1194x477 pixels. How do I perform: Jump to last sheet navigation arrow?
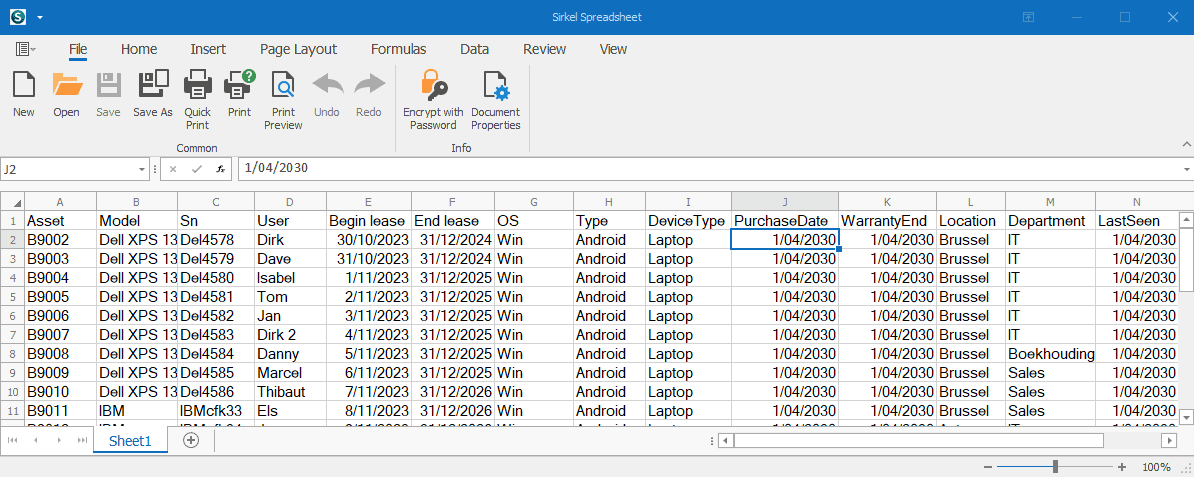coord(82,440)
